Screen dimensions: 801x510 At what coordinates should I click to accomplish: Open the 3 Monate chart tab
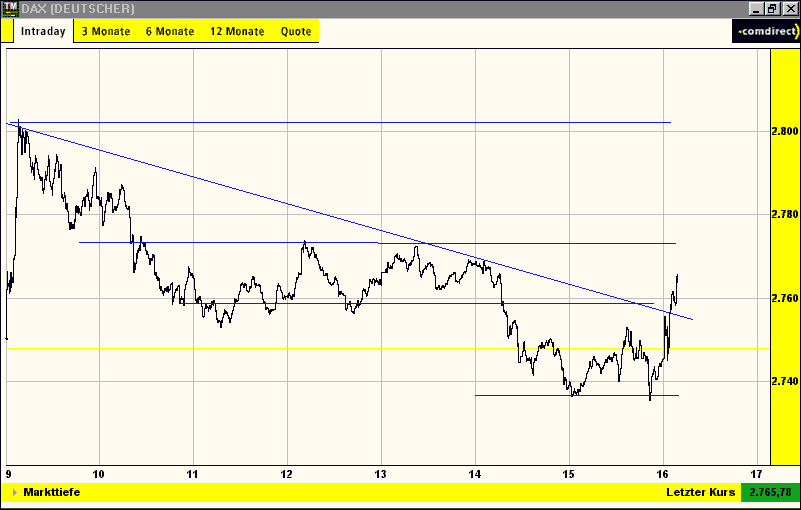(106, 32)
